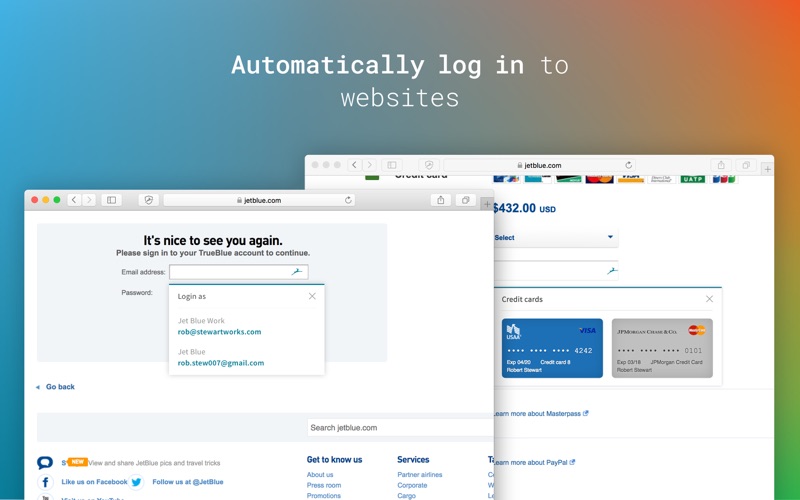Click shield extension icon in rear Safari window

coord(429,165)
